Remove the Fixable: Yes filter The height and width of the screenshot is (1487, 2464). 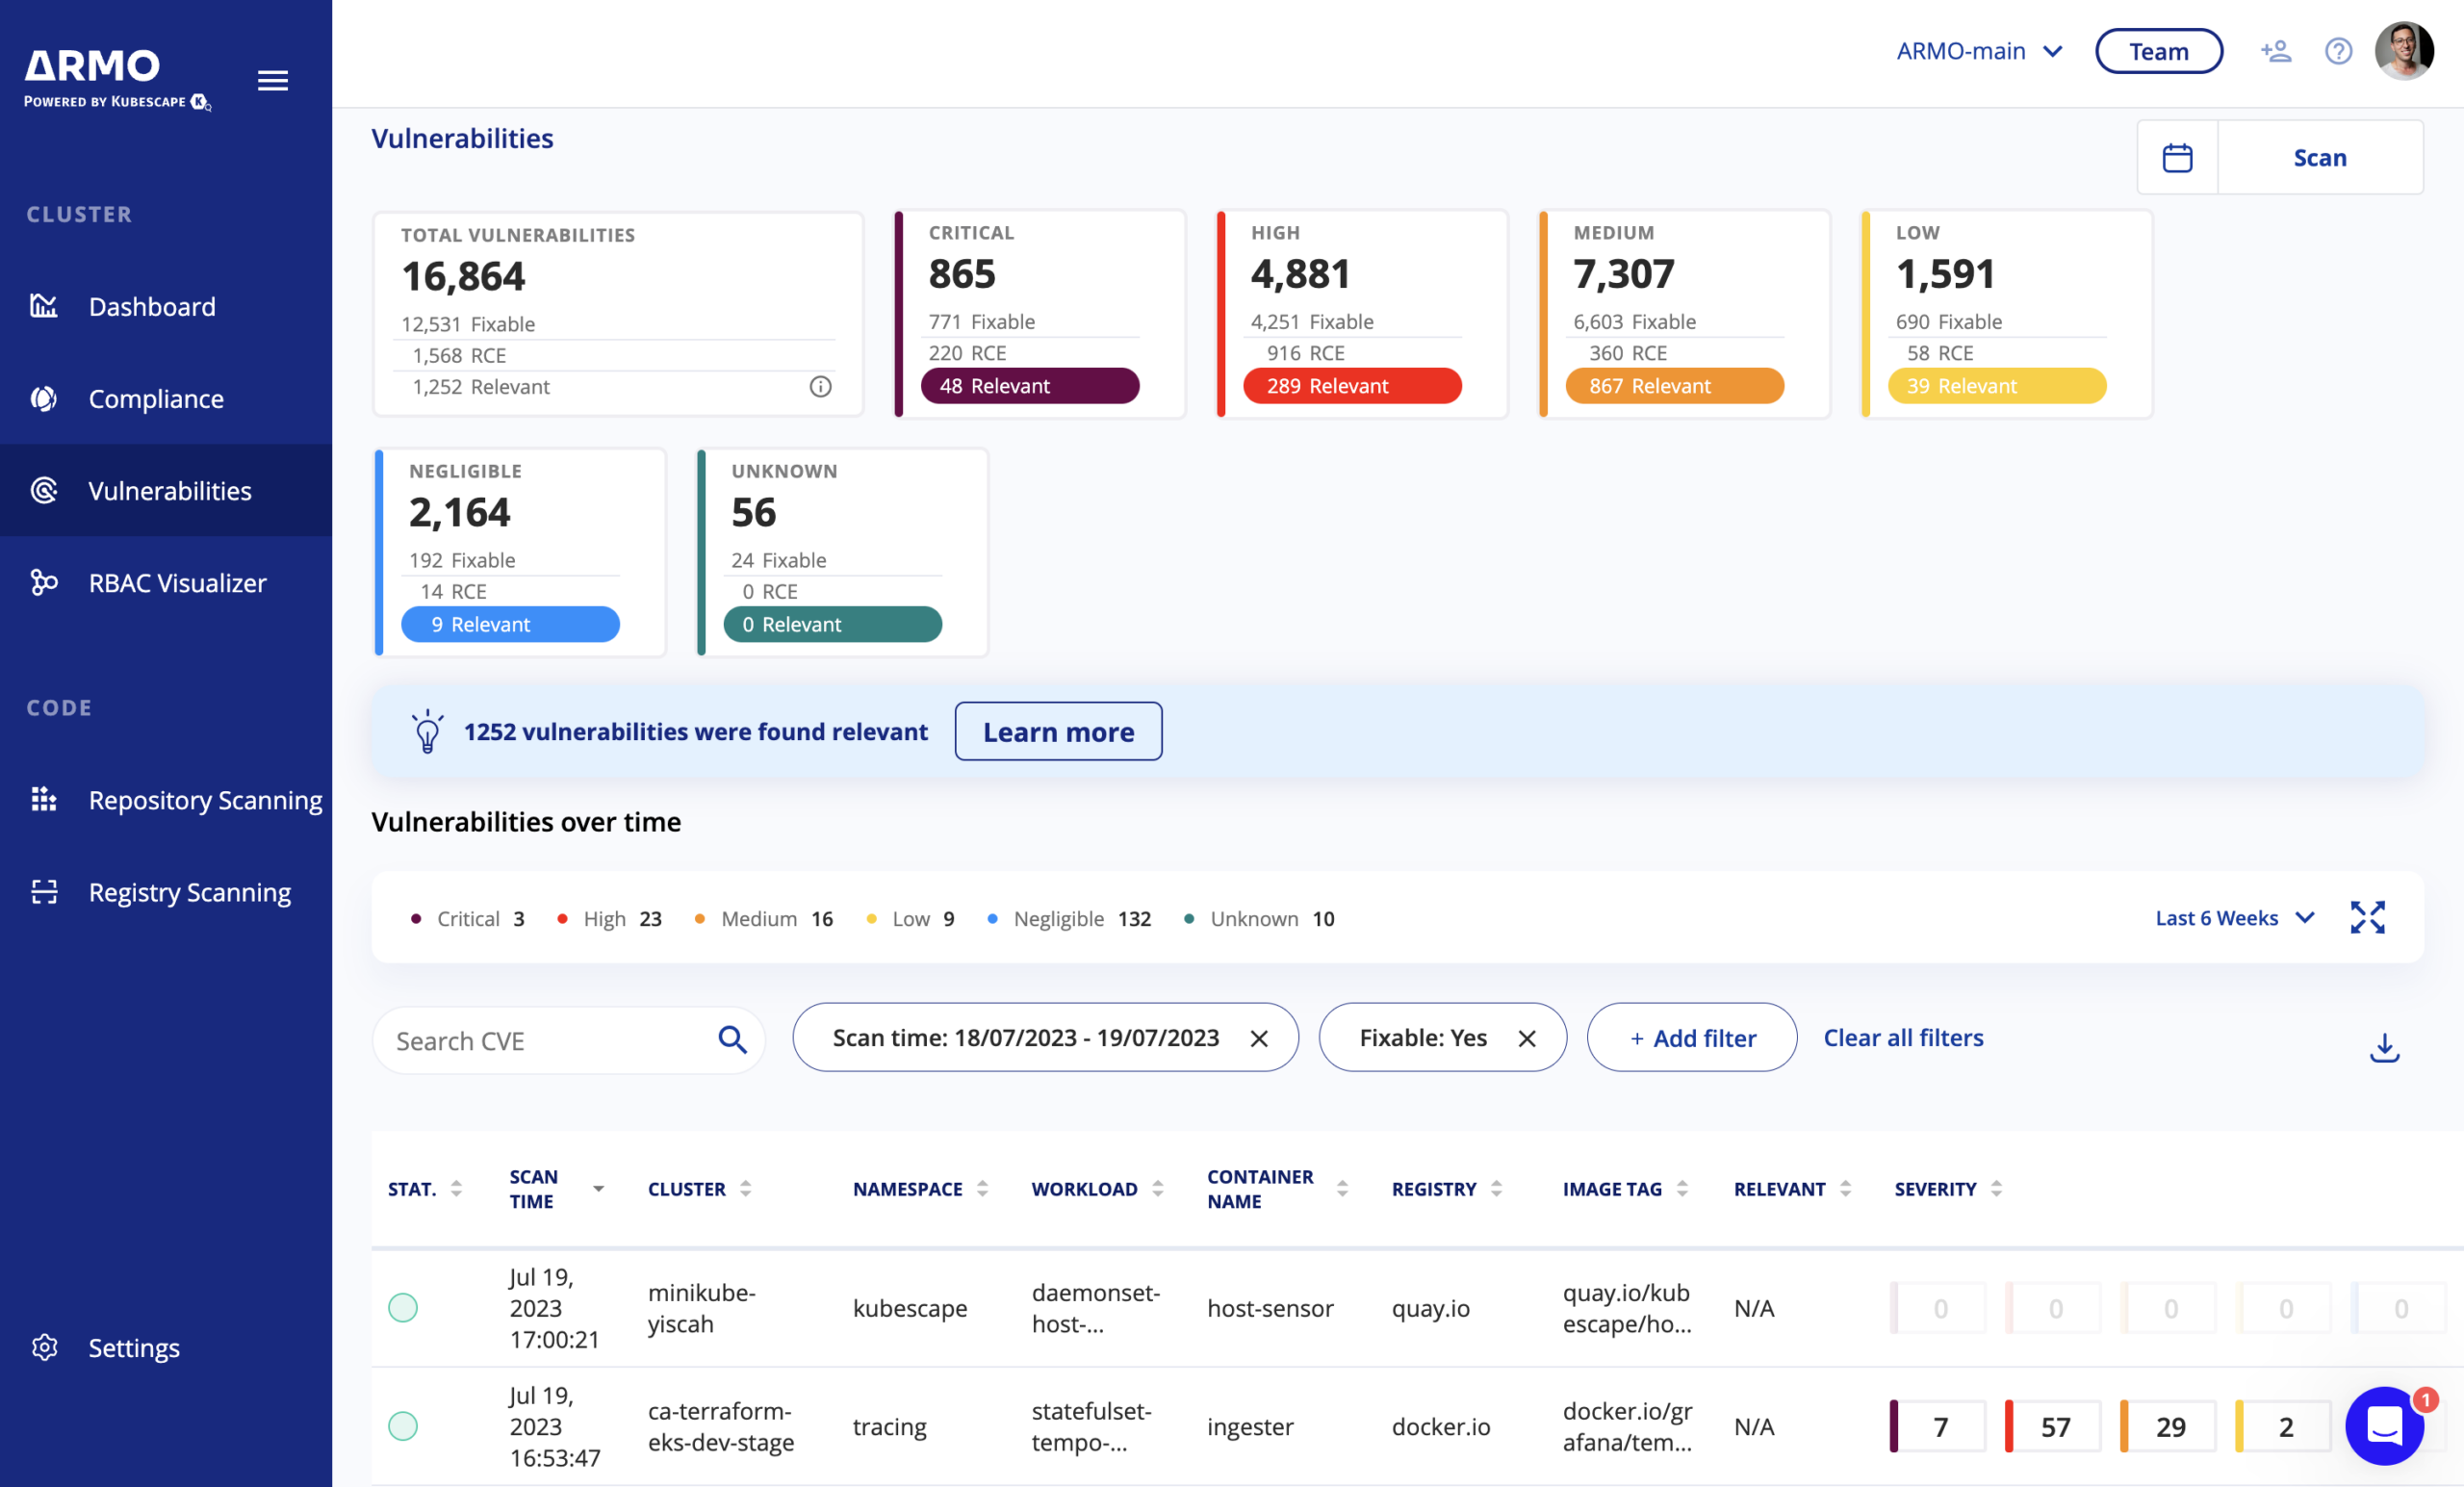(x=1526, y=1038)
